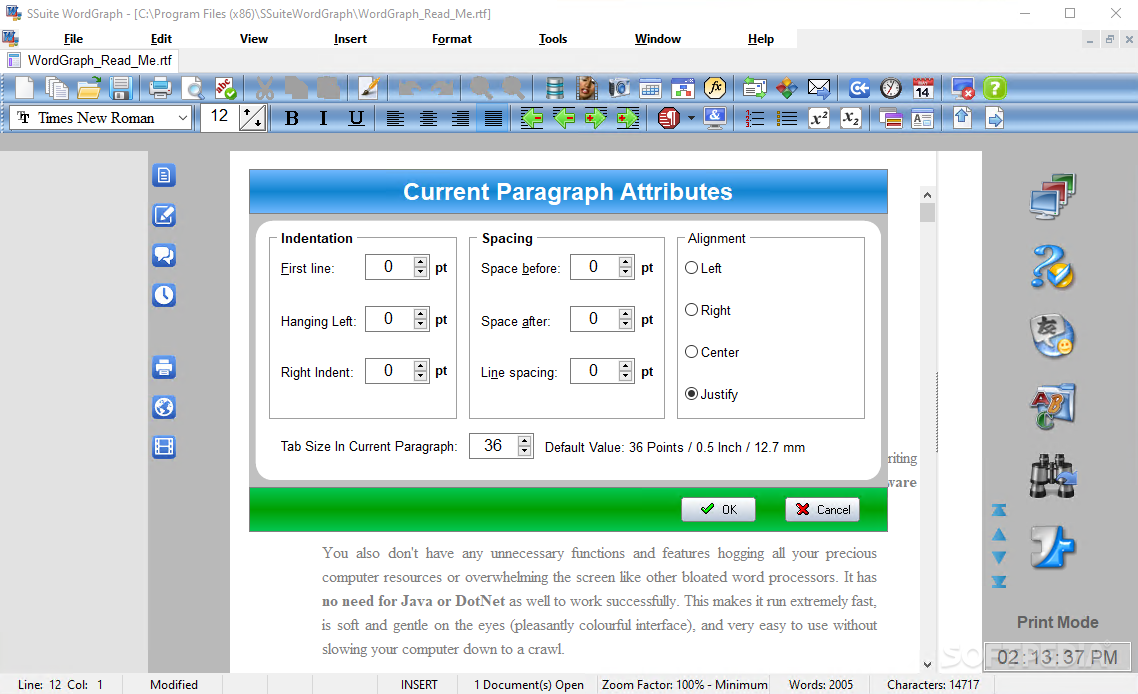
Task: Insert date with calendar 14 icon
Action: 922,89
